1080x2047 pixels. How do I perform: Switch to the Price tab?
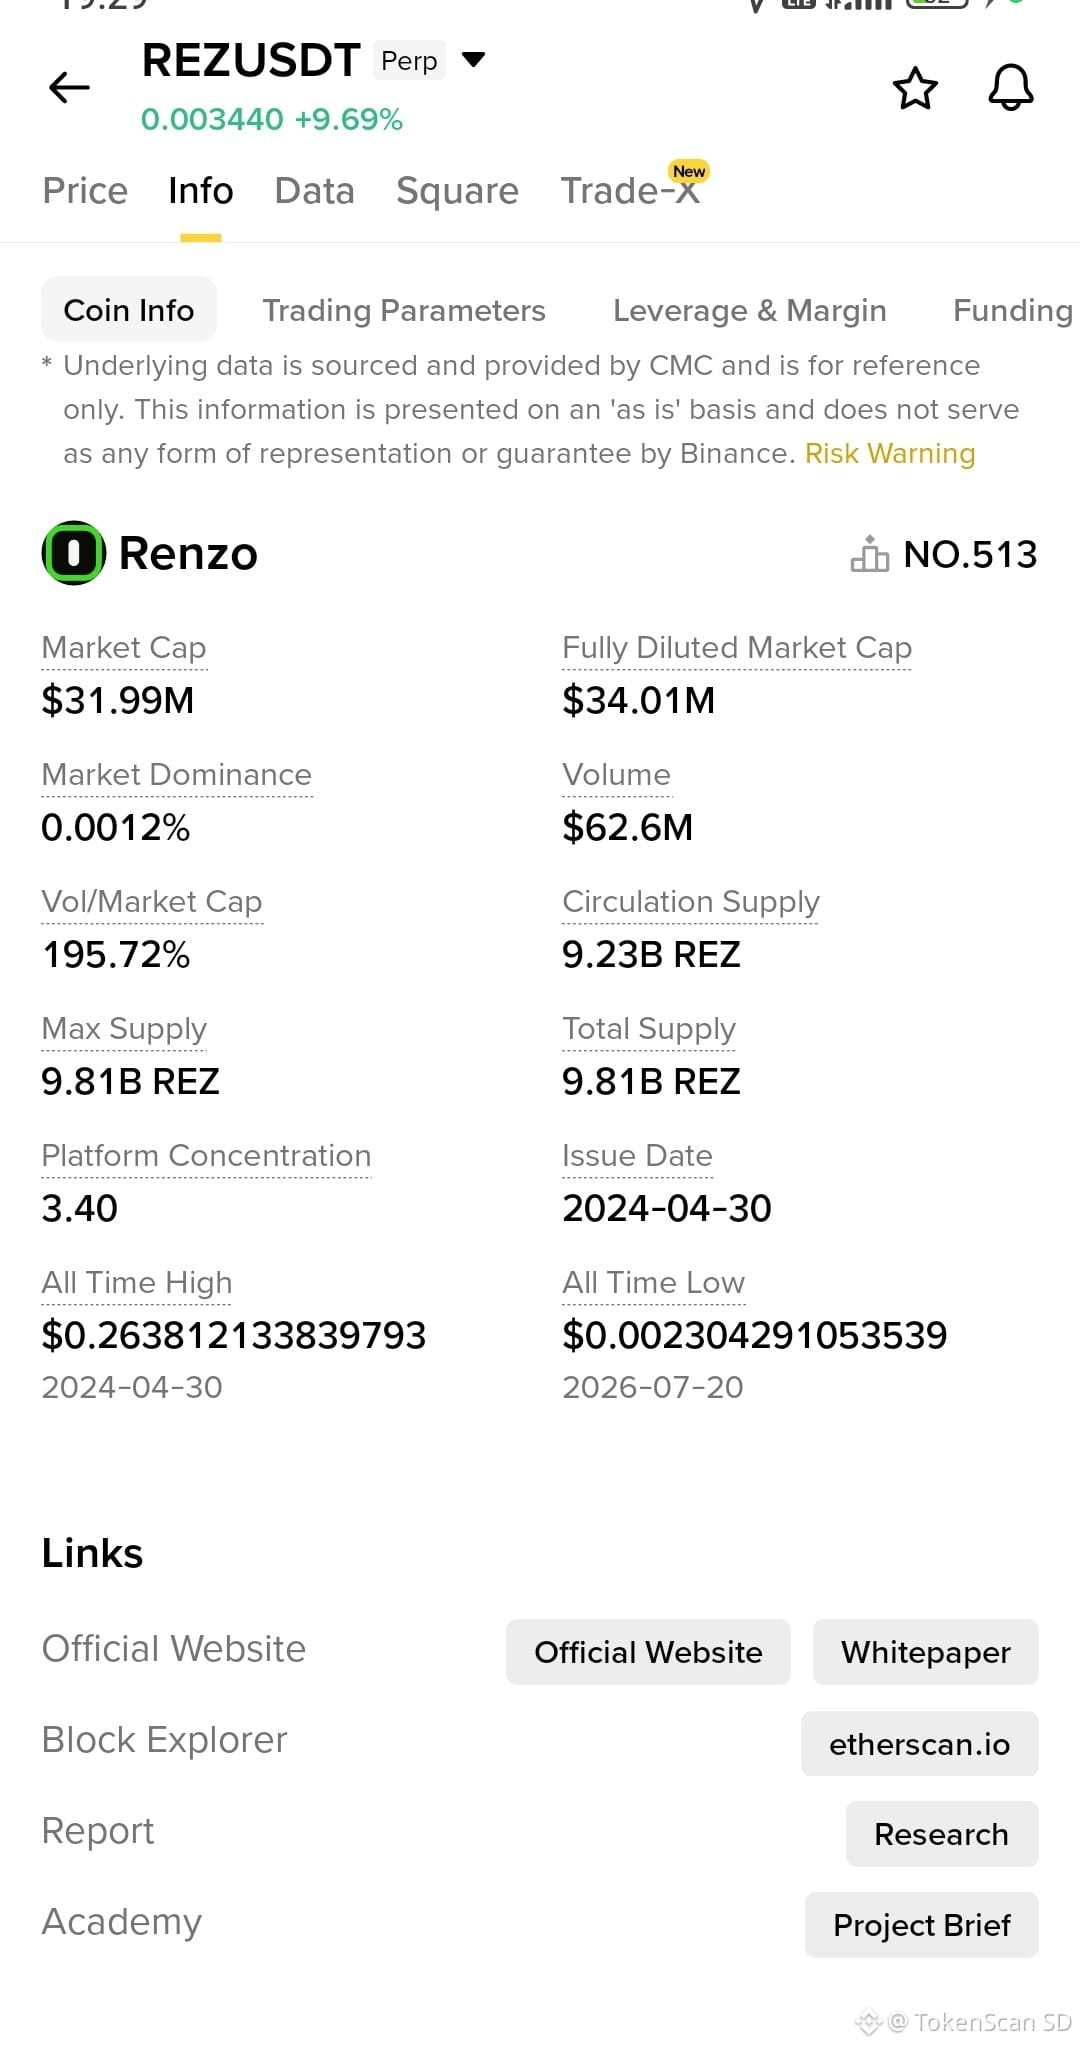(x=85, y=190)
